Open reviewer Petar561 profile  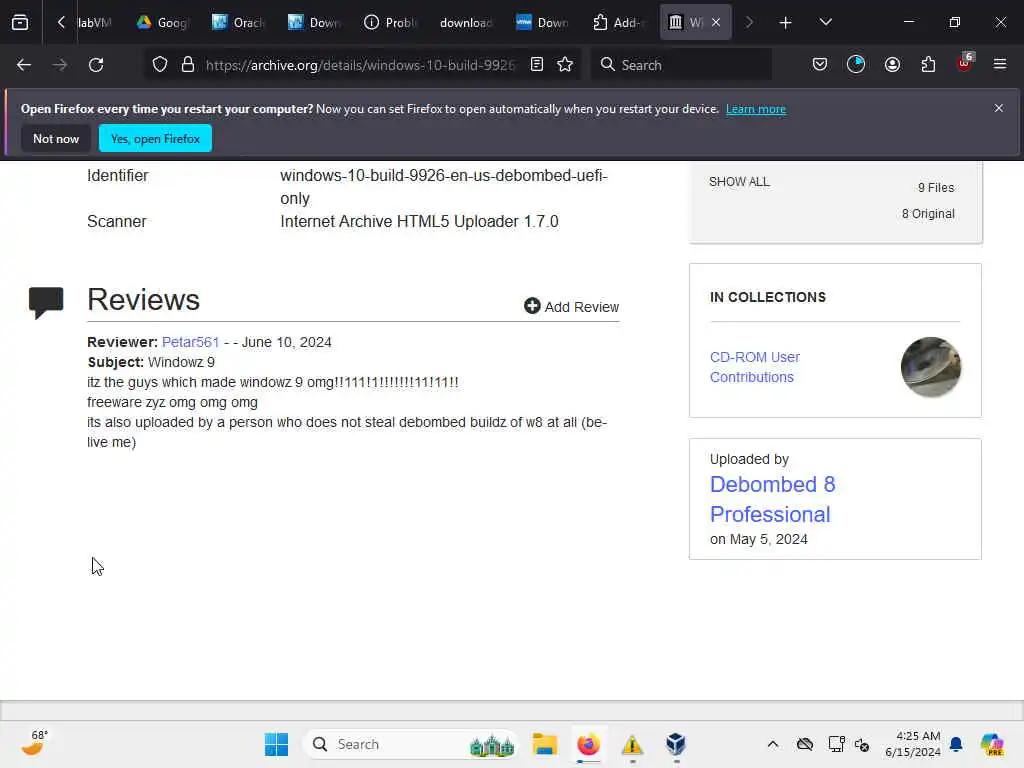(x=191, y=342)
